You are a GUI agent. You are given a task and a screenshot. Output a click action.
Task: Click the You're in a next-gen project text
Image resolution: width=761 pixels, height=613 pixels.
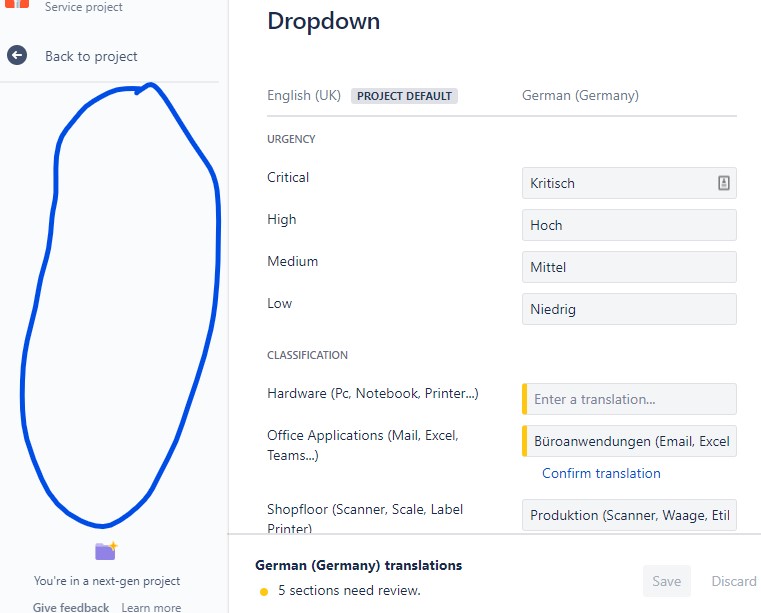[x=107, y=581]
